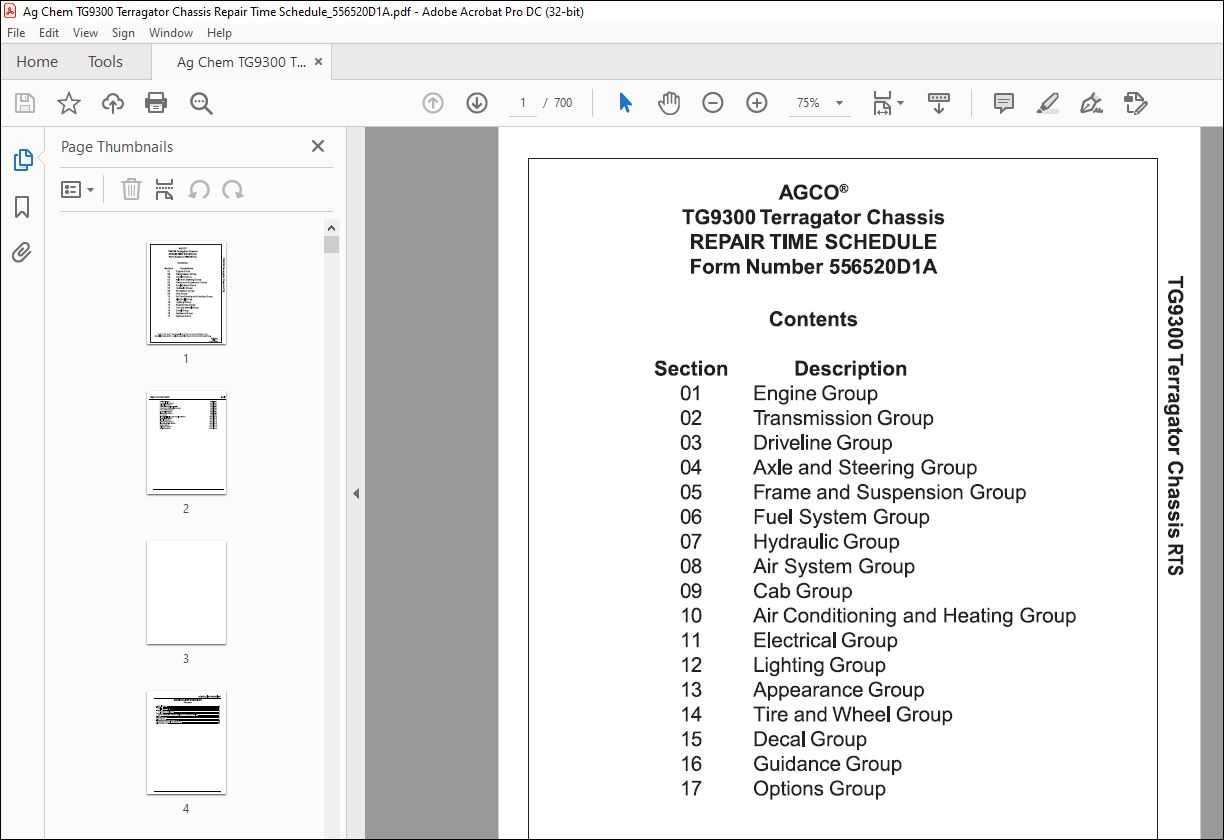
Task: Click the 'Guidance Group' contents entry
Action: tap(827, 764)
